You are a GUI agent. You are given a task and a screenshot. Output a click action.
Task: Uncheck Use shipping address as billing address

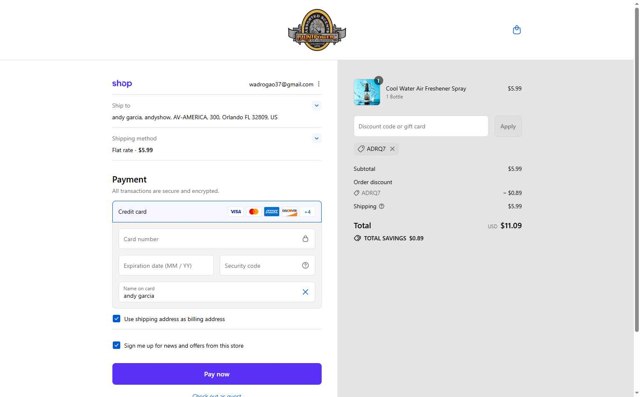pos(116,319)
